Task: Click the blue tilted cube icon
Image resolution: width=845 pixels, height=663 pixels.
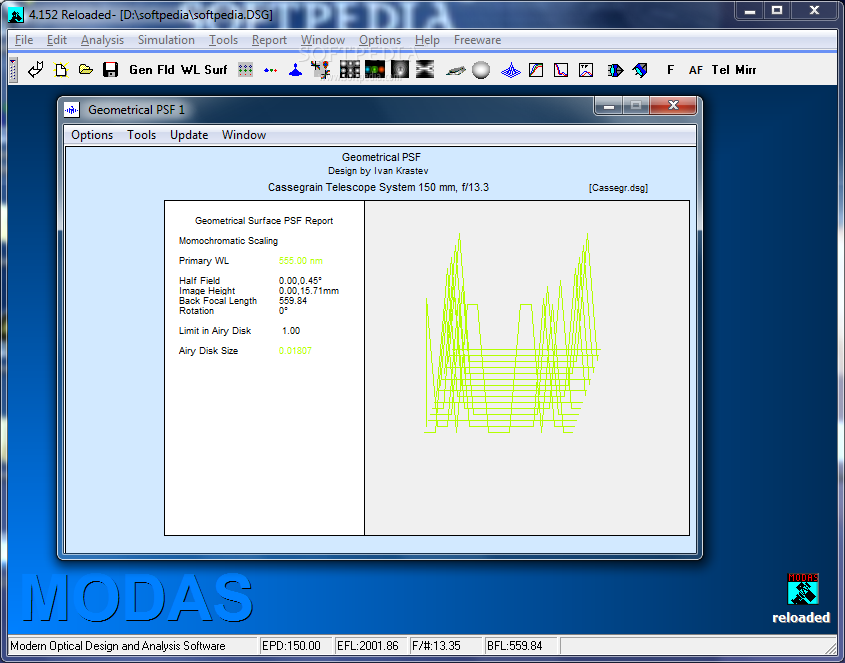Action: click(640, 70)
